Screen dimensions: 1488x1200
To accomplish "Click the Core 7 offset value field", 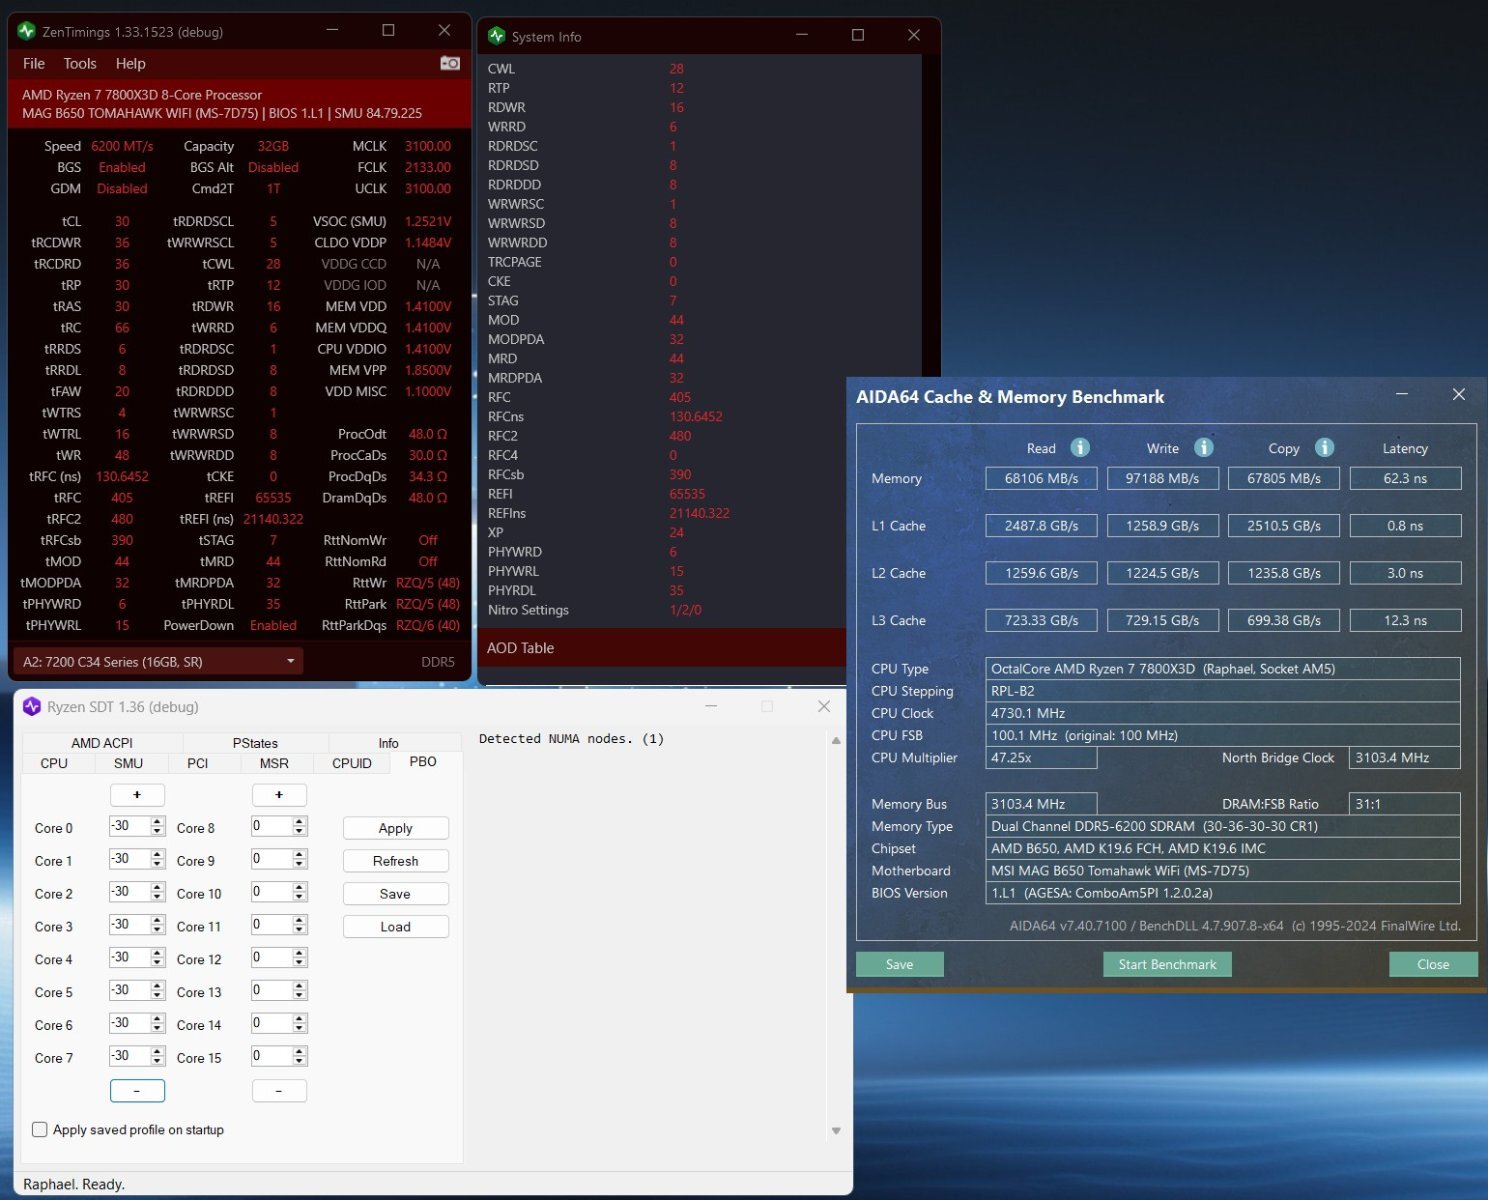I will pyautogui.click(x=130, y=1057).
